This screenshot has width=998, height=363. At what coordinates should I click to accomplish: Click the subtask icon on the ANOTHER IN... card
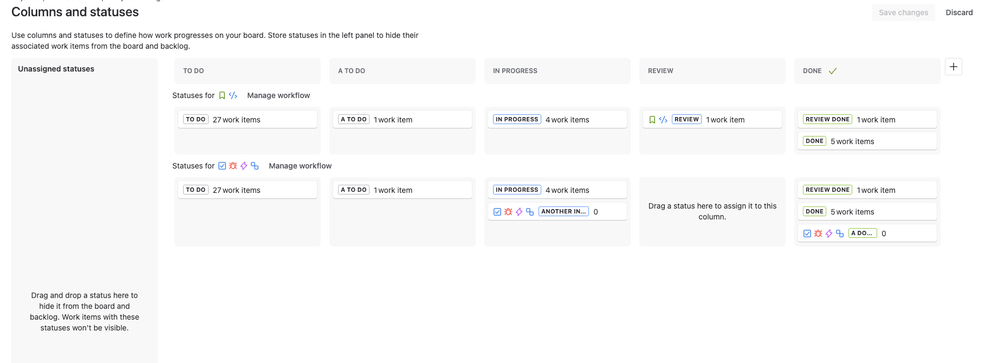coord(530,211)
